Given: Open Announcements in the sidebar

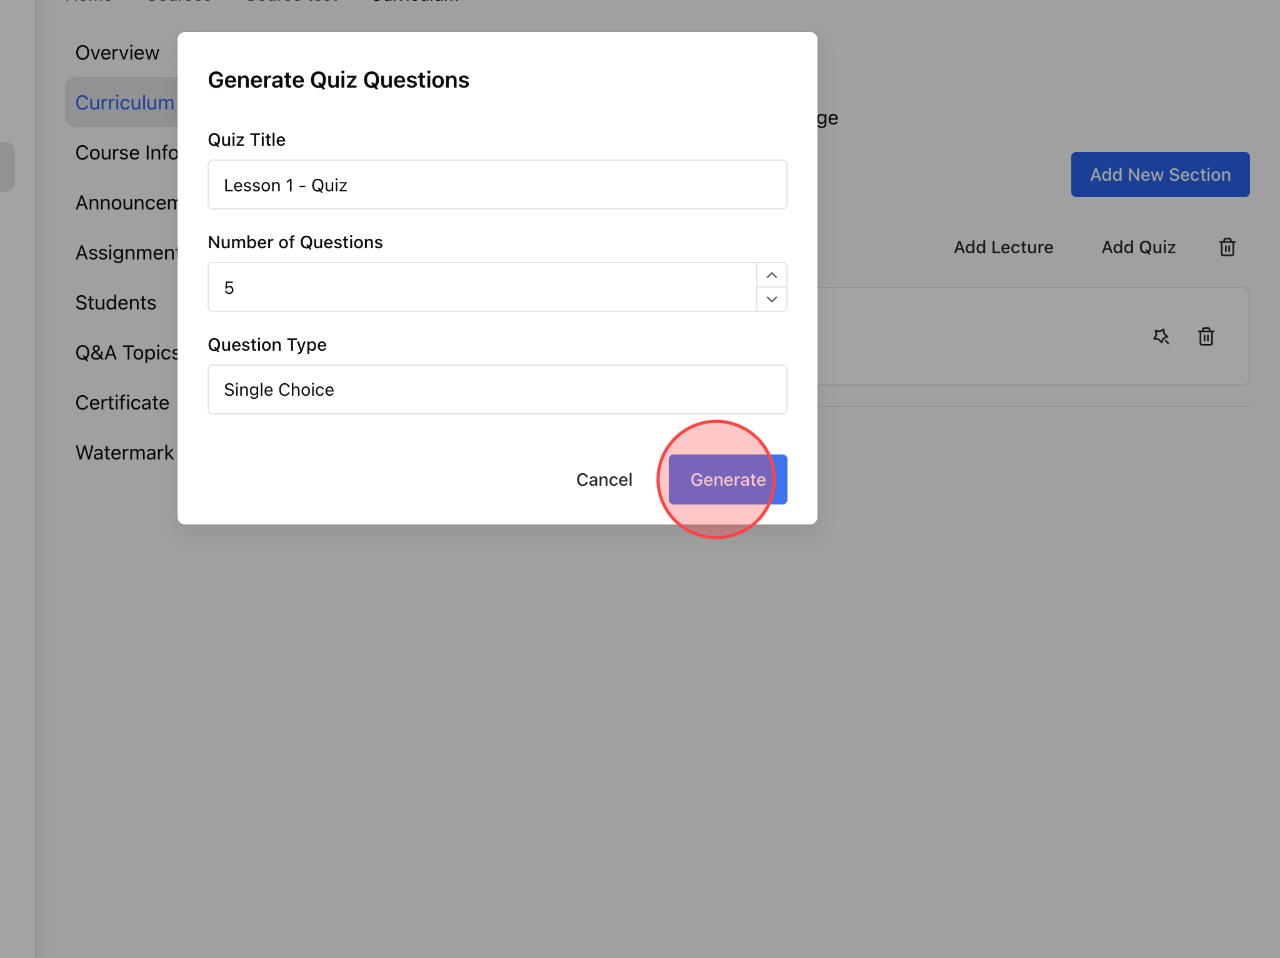Looking at the screenshot, I should pyautogui.click(x=126, y=203).
